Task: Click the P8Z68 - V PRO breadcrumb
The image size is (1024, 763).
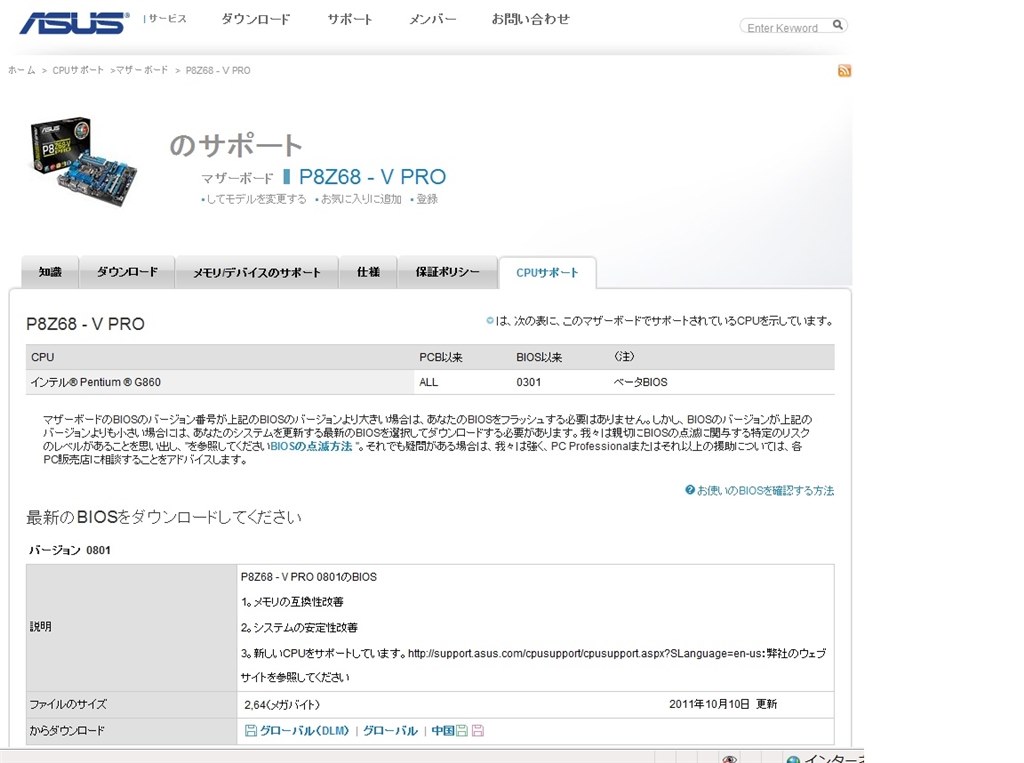Action: click(x=217, y=70)
